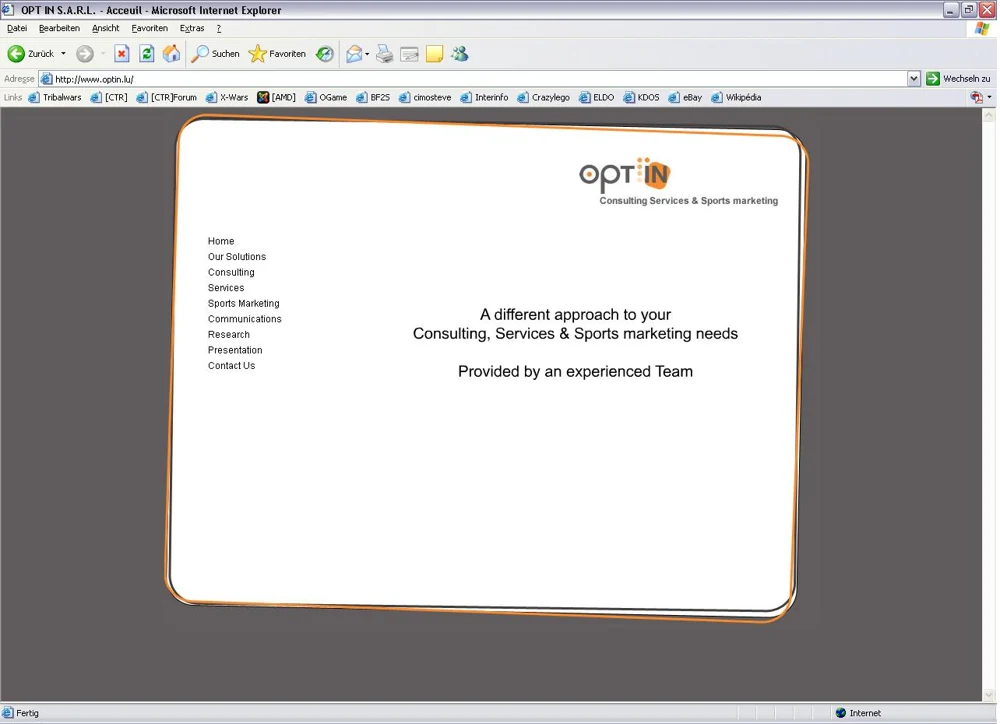Open the Our Solutions page link
The width and height of the screenshot is (1000, 724).
click(x=237, y=256)
